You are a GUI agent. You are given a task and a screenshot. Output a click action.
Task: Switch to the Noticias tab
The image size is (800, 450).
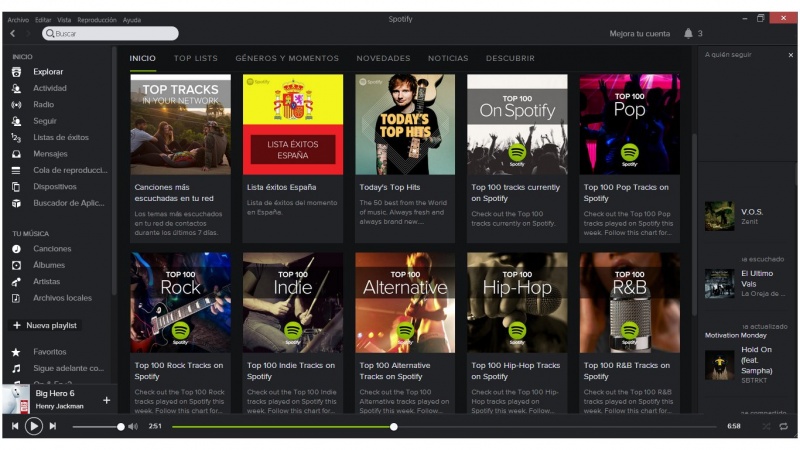click(448, 58)
